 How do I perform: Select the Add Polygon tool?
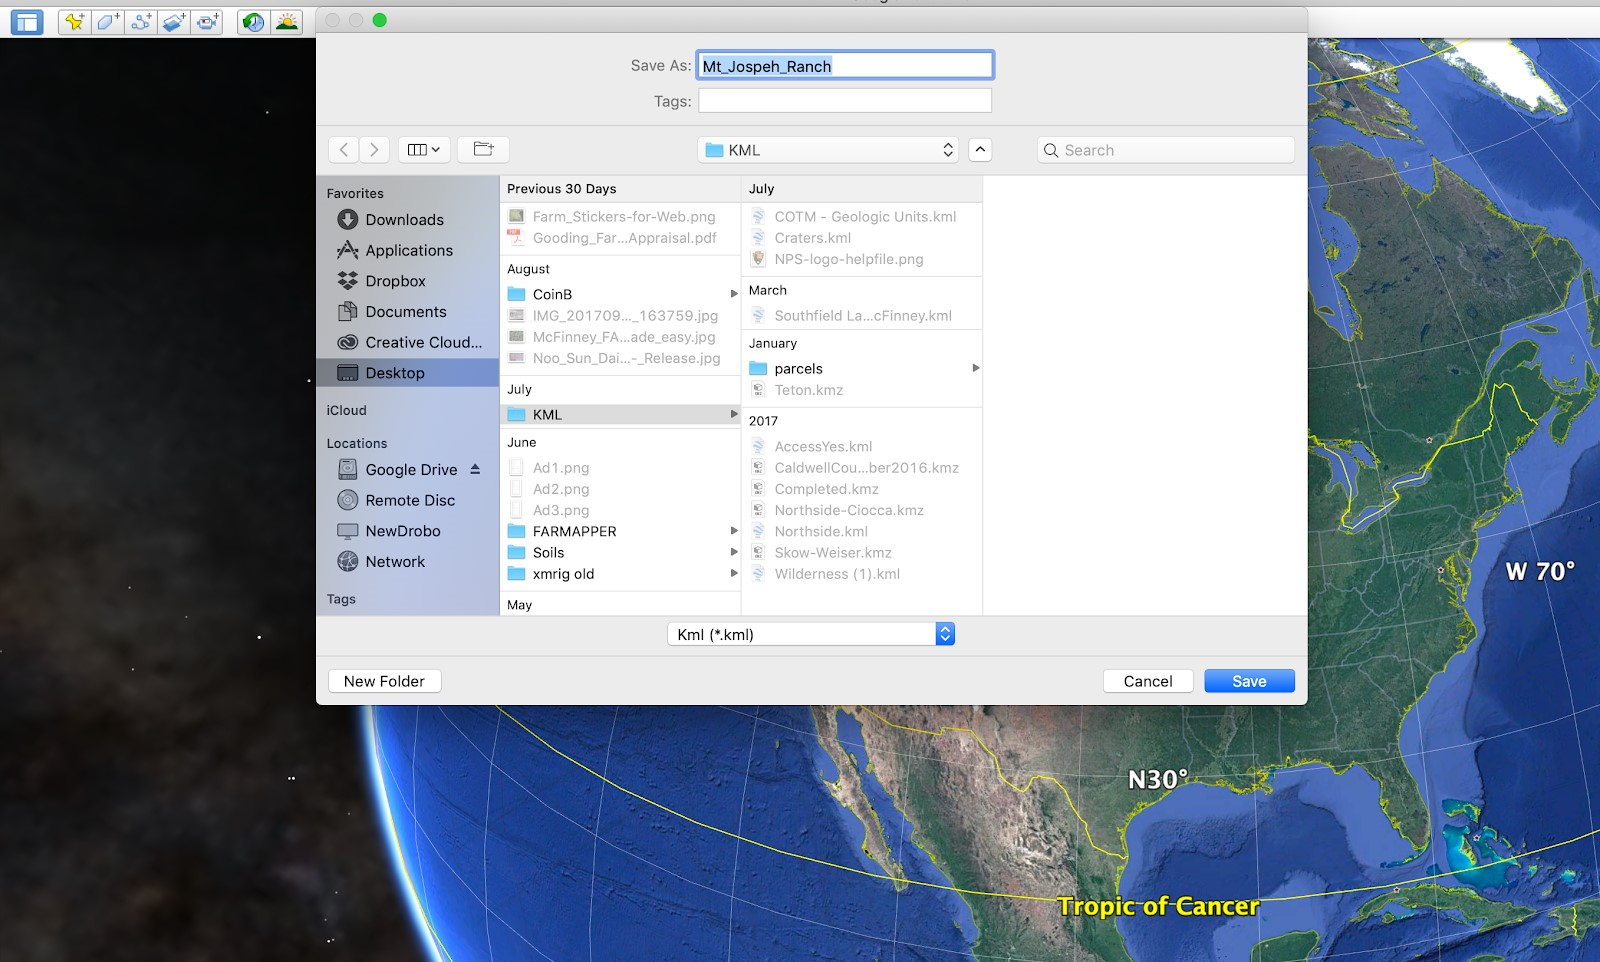click(x=107, y=21)
